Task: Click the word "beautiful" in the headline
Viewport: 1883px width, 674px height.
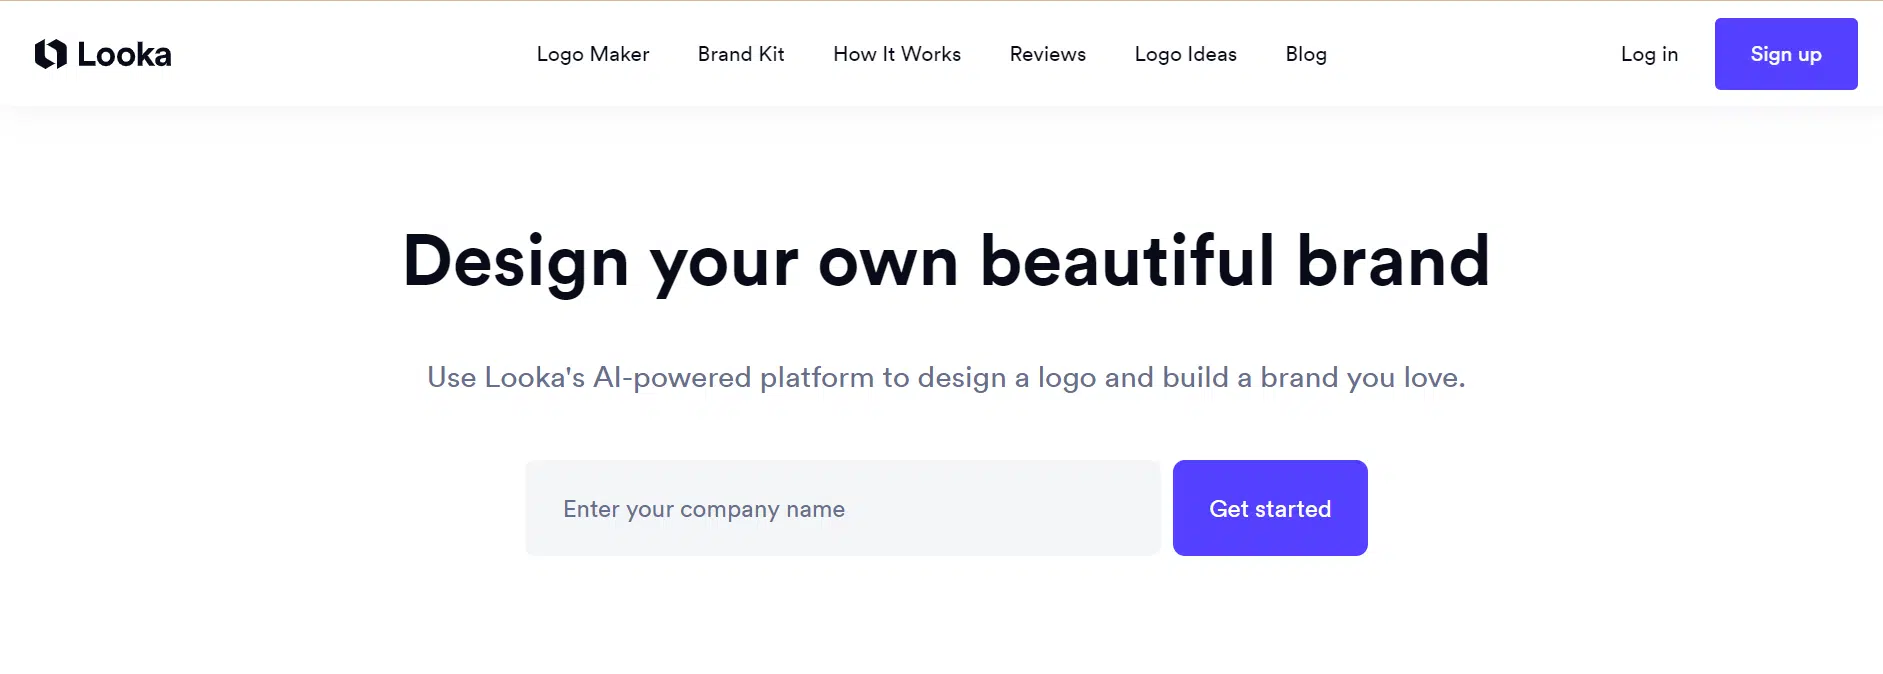Action: coord(1127,260)
